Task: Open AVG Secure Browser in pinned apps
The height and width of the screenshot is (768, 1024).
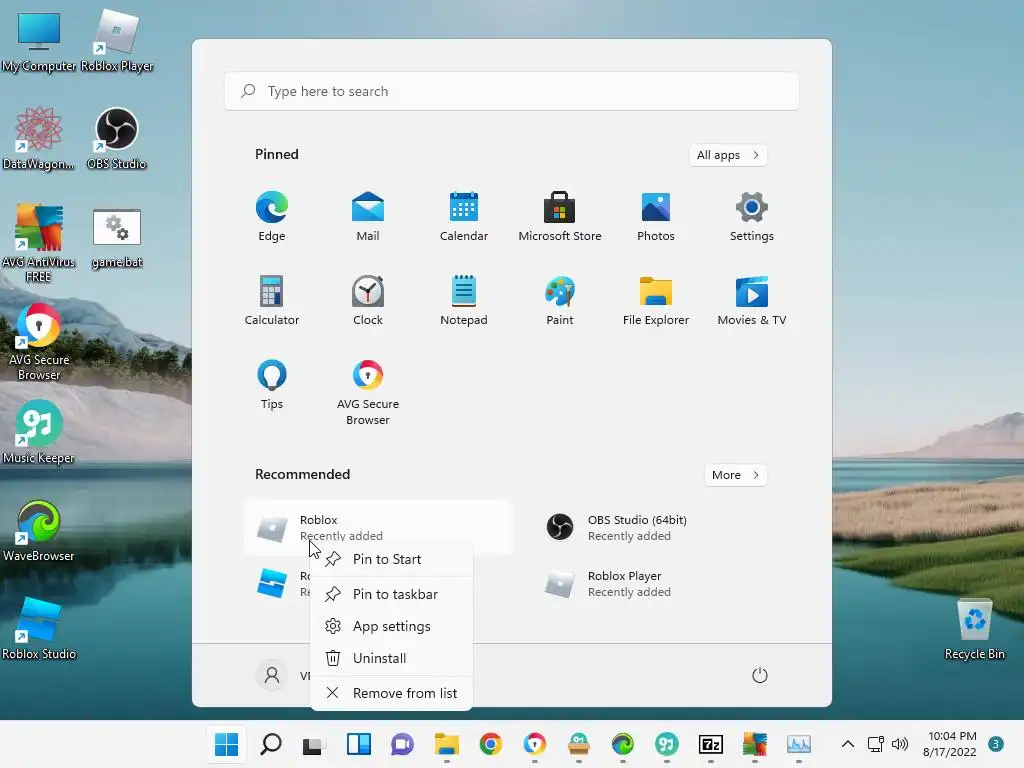Action: (x=368, y=392)
